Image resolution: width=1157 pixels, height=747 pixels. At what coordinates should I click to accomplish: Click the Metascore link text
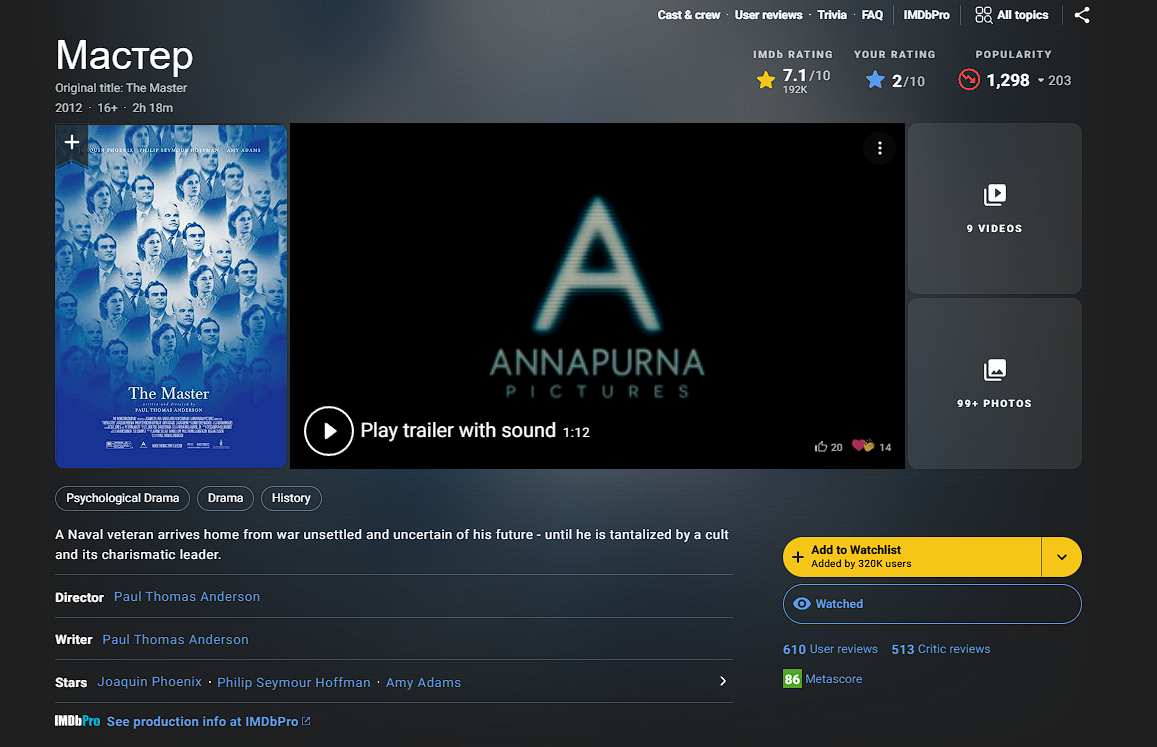834,679
